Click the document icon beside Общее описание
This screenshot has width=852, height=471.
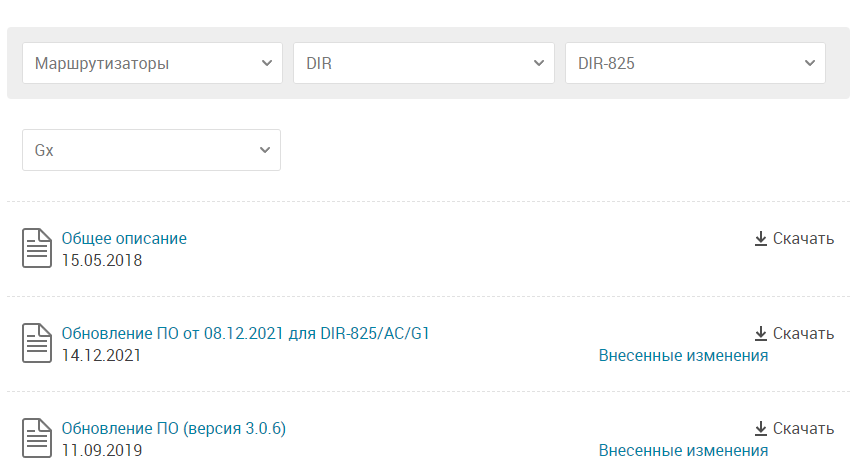tap(37, 248)
